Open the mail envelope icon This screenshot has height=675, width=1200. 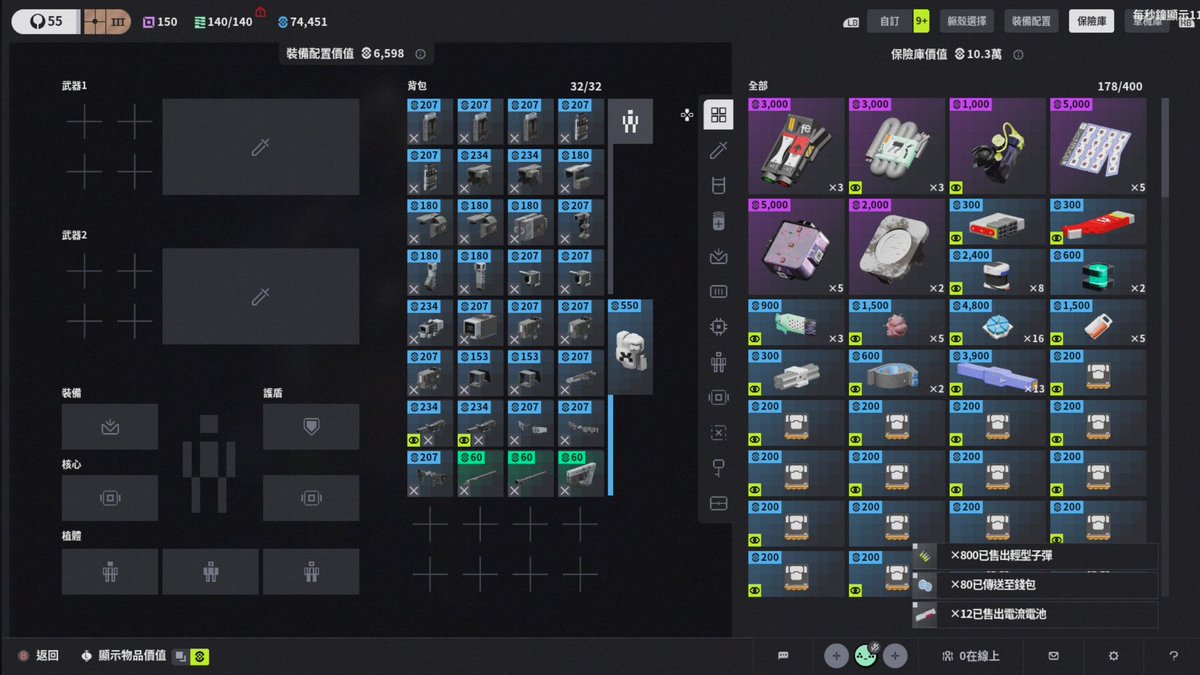pyautogui.click(x=1053, y=656)
